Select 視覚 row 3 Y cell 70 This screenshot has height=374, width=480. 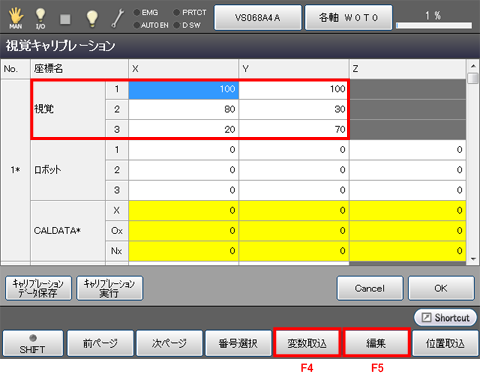(294, 129)
